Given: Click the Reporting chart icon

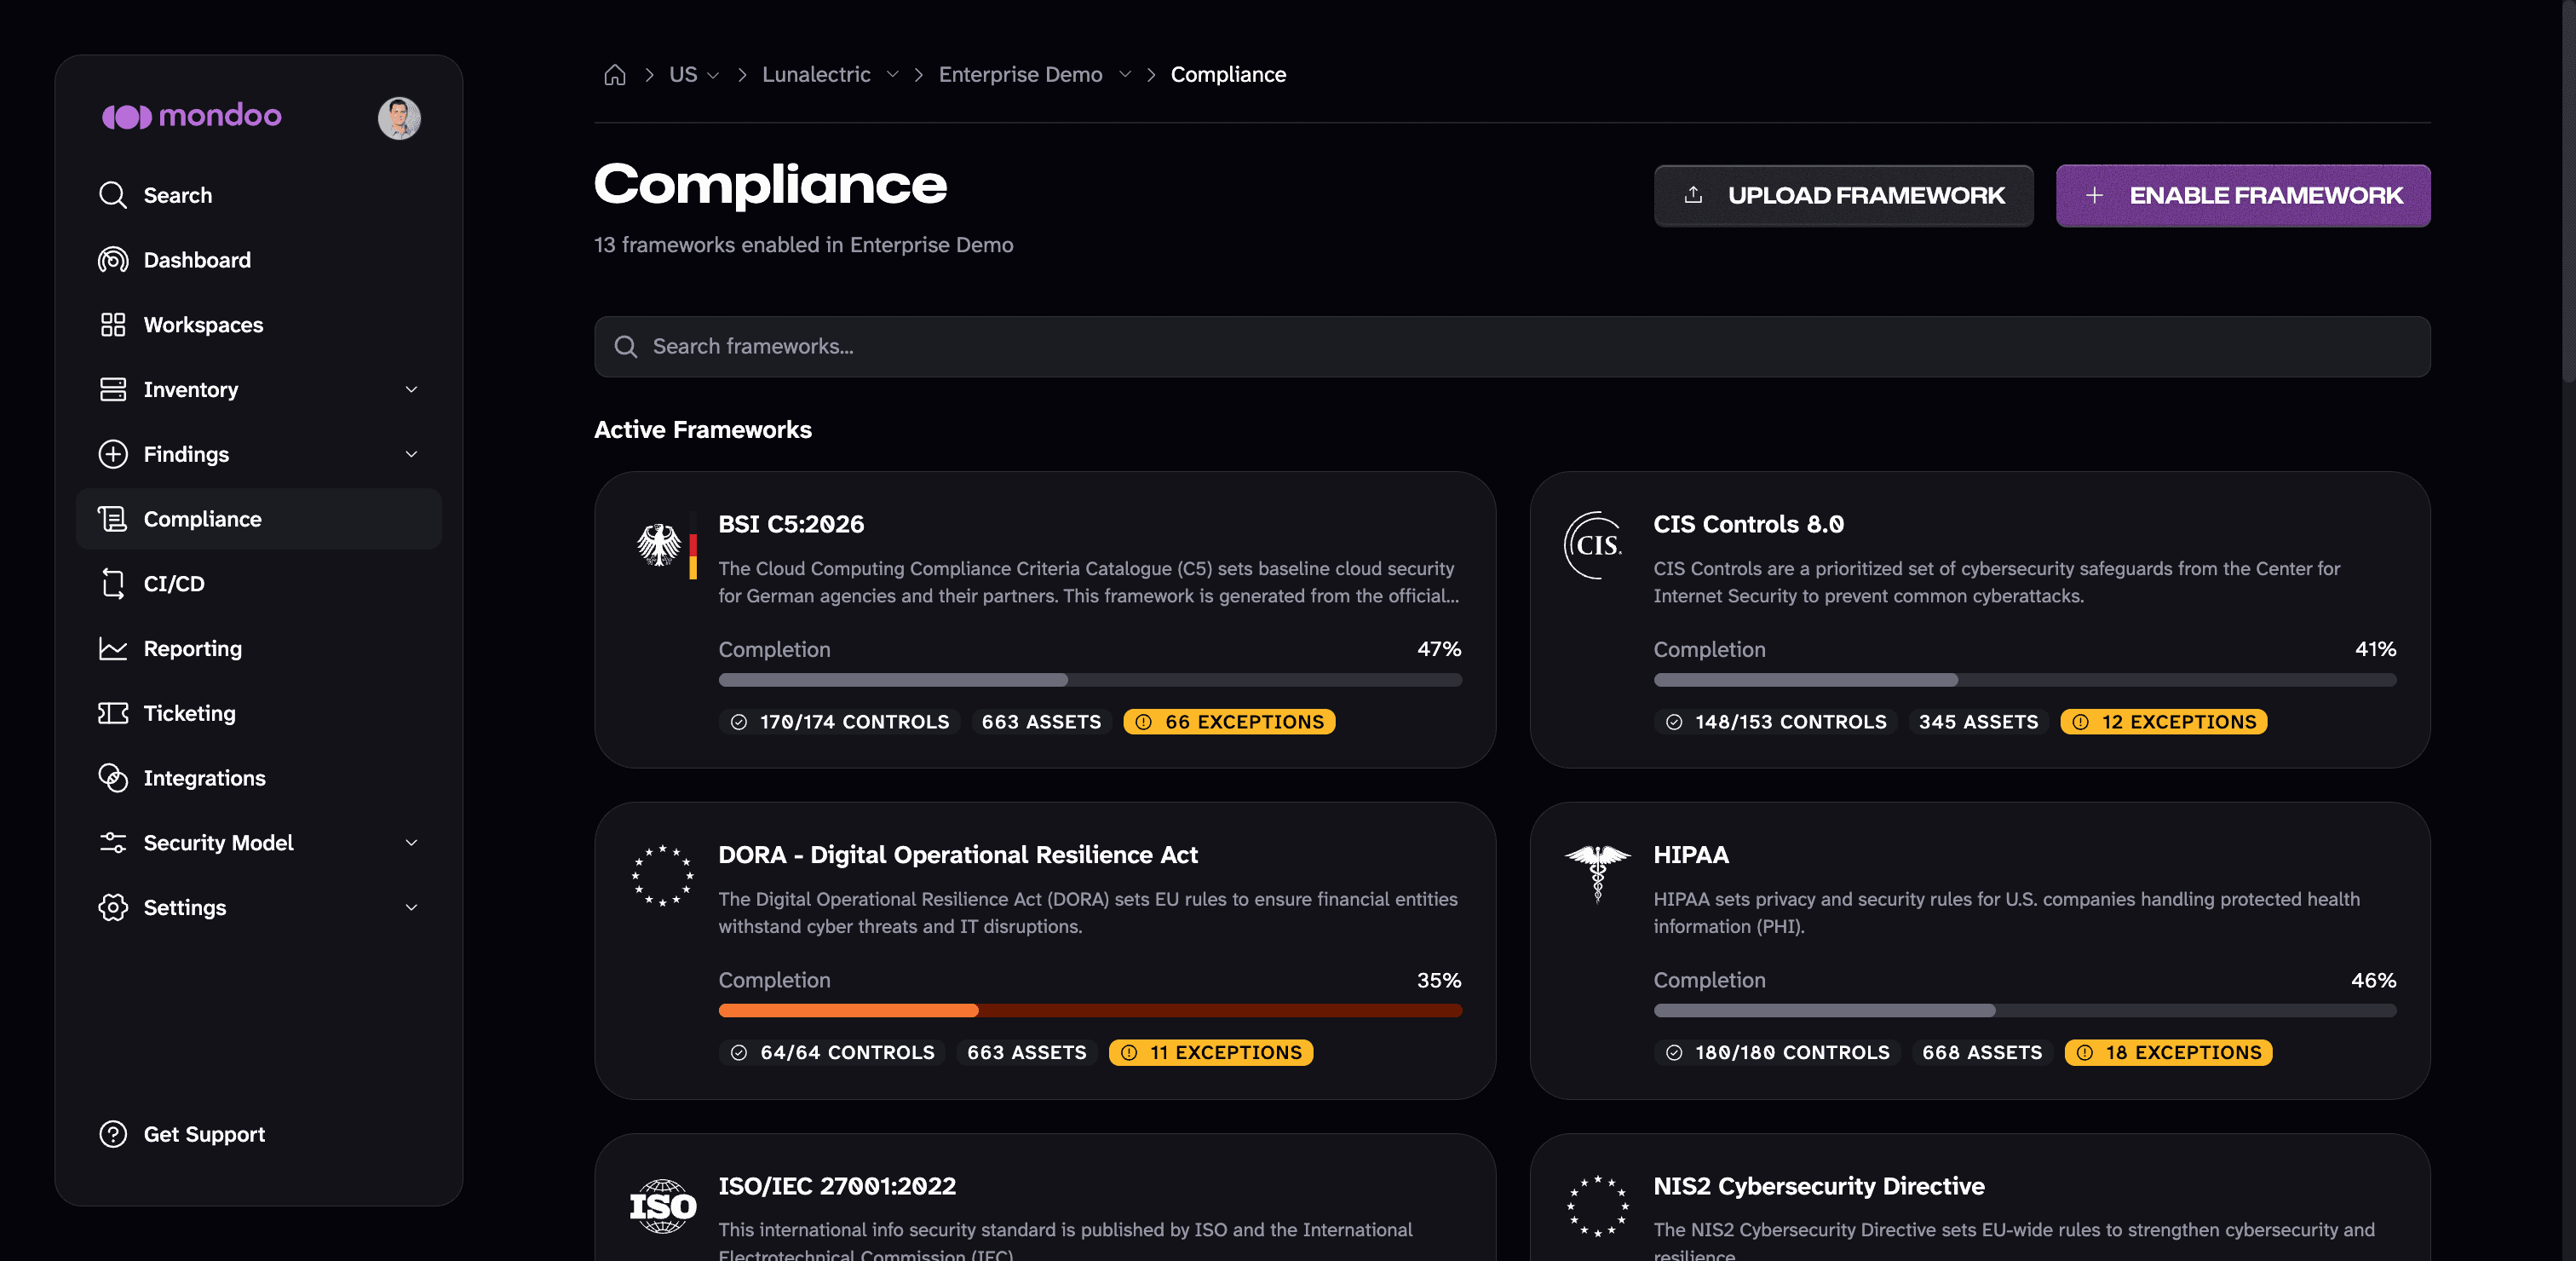Looking at the screenshot, I should [113, 648].
